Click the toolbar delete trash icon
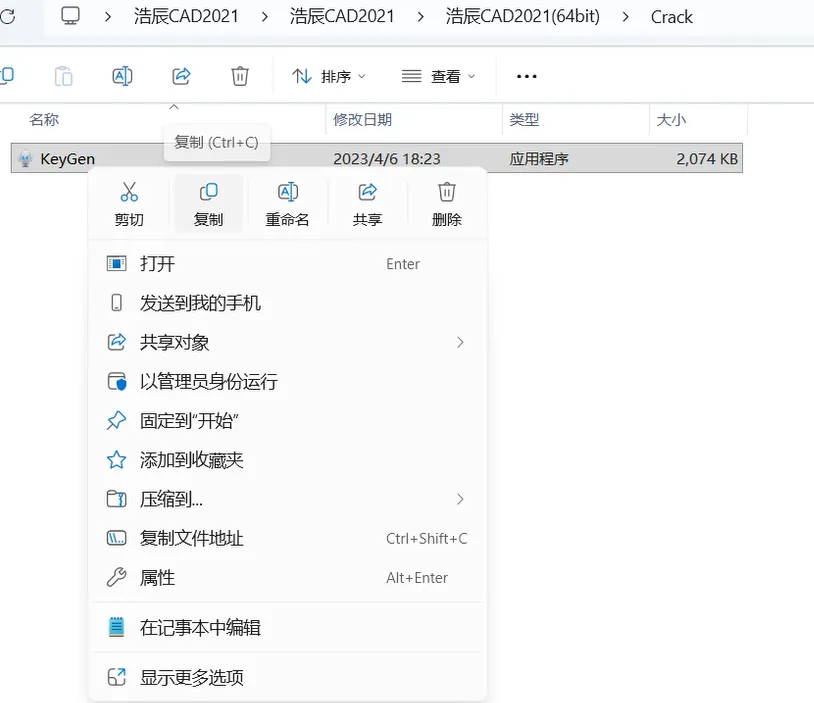The width and height of the screenshot is (814, 703). pyautogui.click(x=240, y=76)
